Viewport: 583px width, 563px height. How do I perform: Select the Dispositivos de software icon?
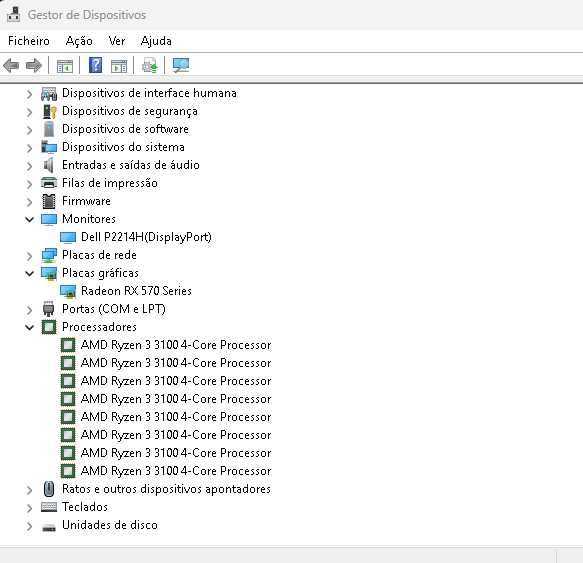tap(49, 129)
